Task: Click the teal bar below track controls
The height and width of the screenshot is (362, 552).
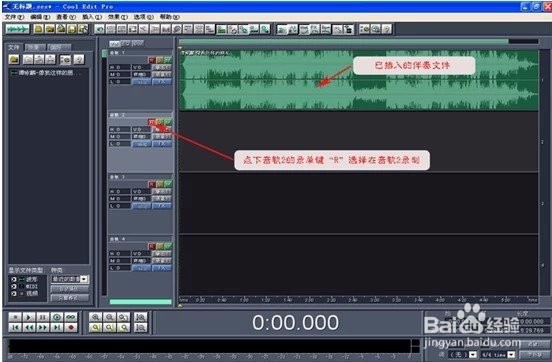Action: (x=140, y=302)
